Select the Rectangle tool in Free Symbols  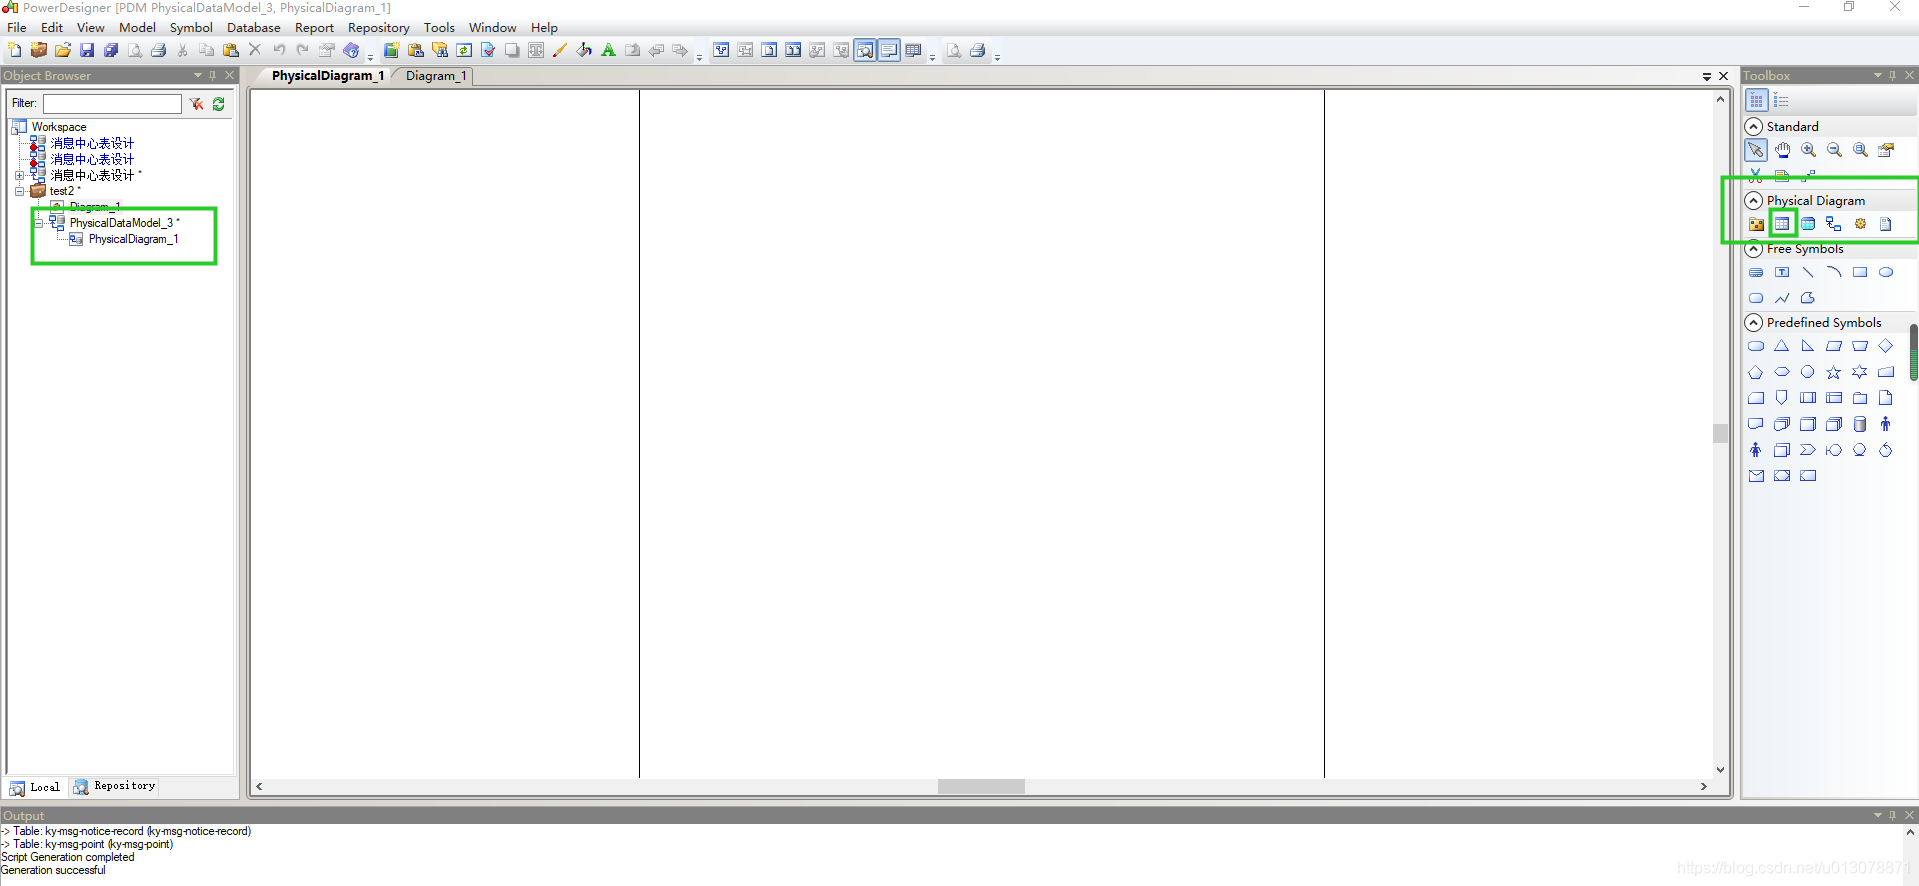(x=1860, y=272)
